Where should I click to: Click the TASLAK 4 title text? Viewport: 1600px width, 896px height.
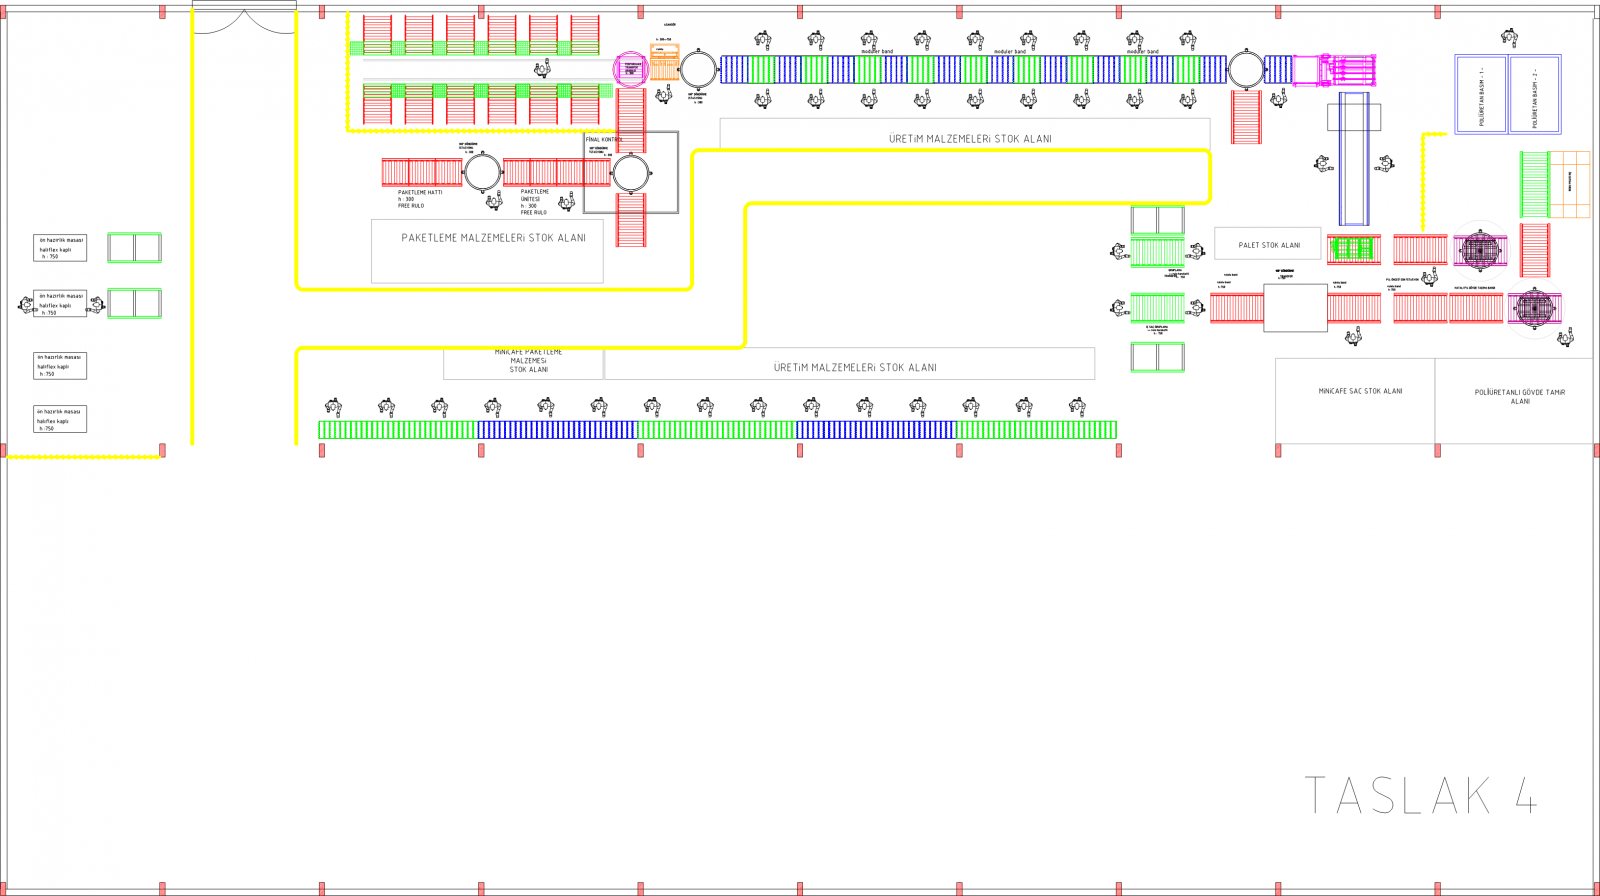[x=1420, y=796]
